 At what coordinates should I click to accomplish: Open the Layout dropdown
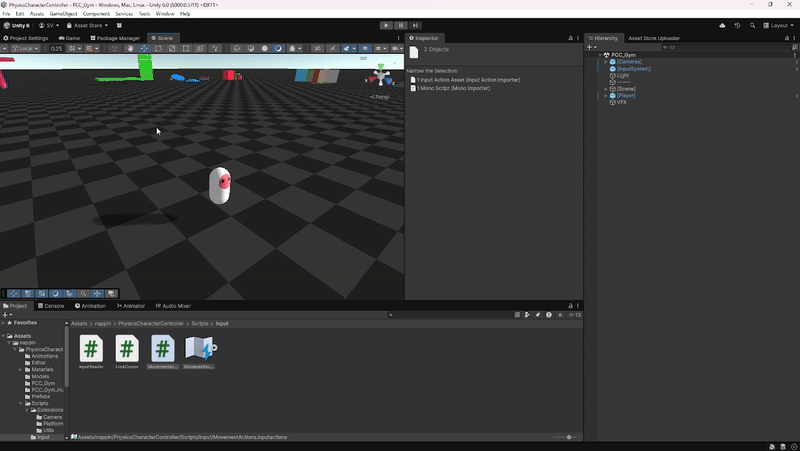pos(778,25)
